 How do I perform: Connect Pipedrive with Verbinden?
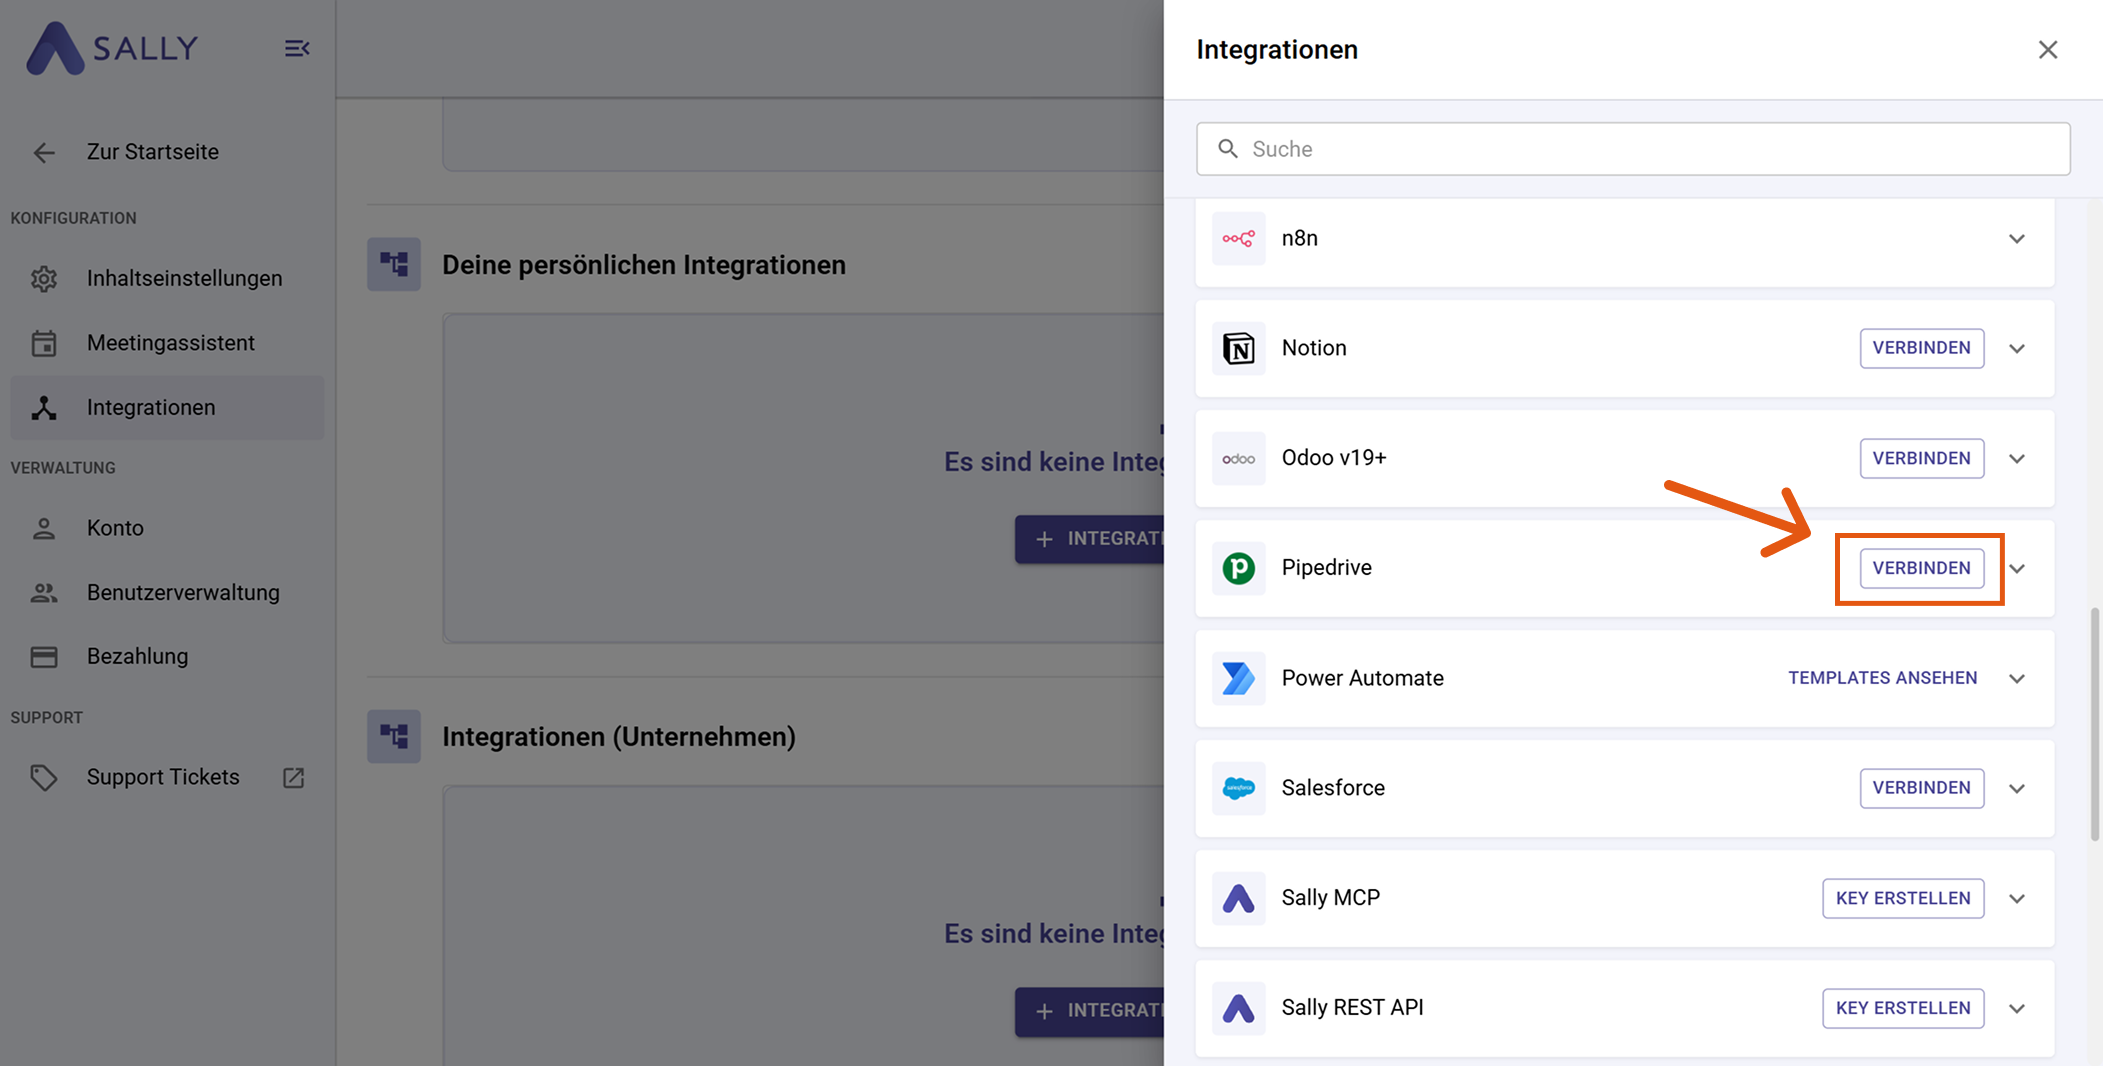click(x=1921, y=568)
